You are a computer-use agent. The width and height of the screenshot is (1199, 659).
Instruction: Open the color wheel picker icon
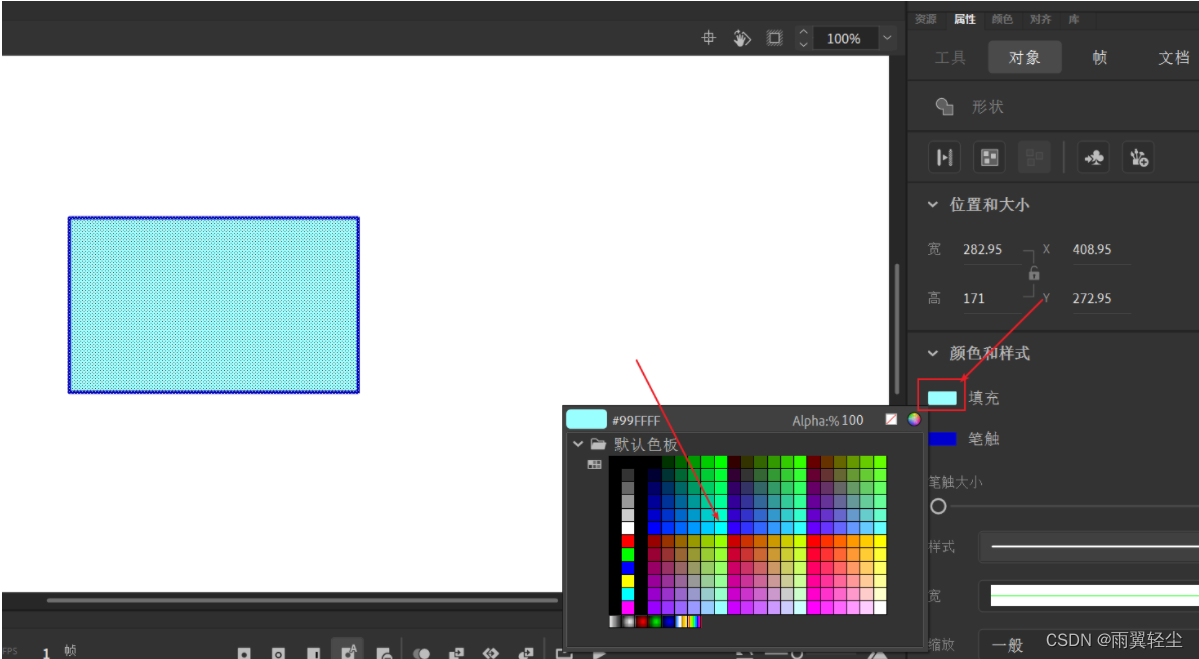[x=914, y=419]
